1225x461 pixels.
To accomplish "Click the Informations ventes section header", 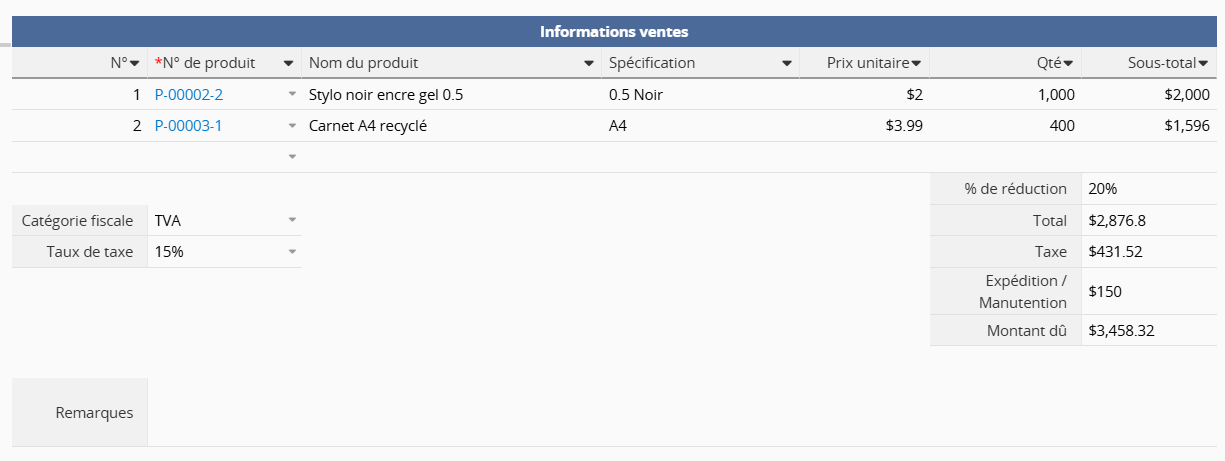I will click(613, 31).
